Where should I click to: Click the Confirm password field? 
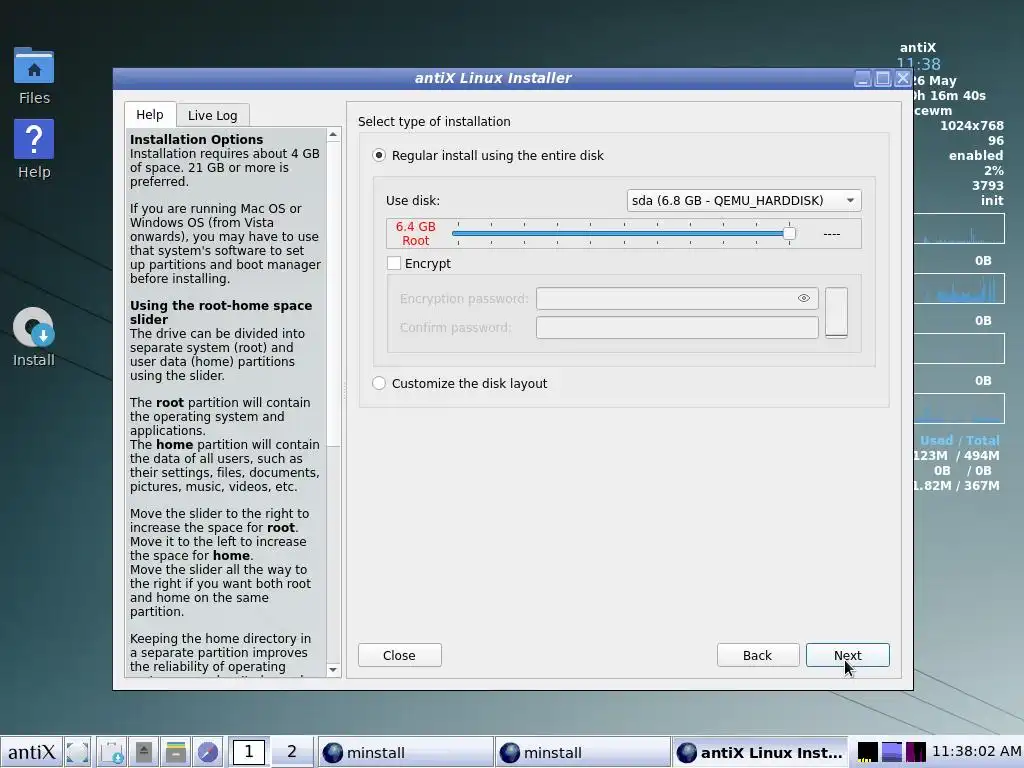677,327
